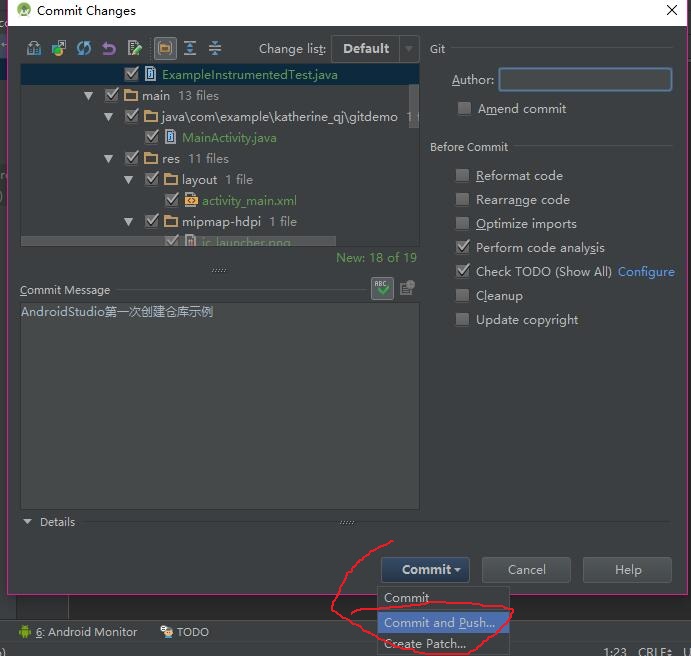Image resolution: width=691 pixels, height=656 pixels.
Task: Click the Collapse All icon
Action: click(x=215, y=48)
